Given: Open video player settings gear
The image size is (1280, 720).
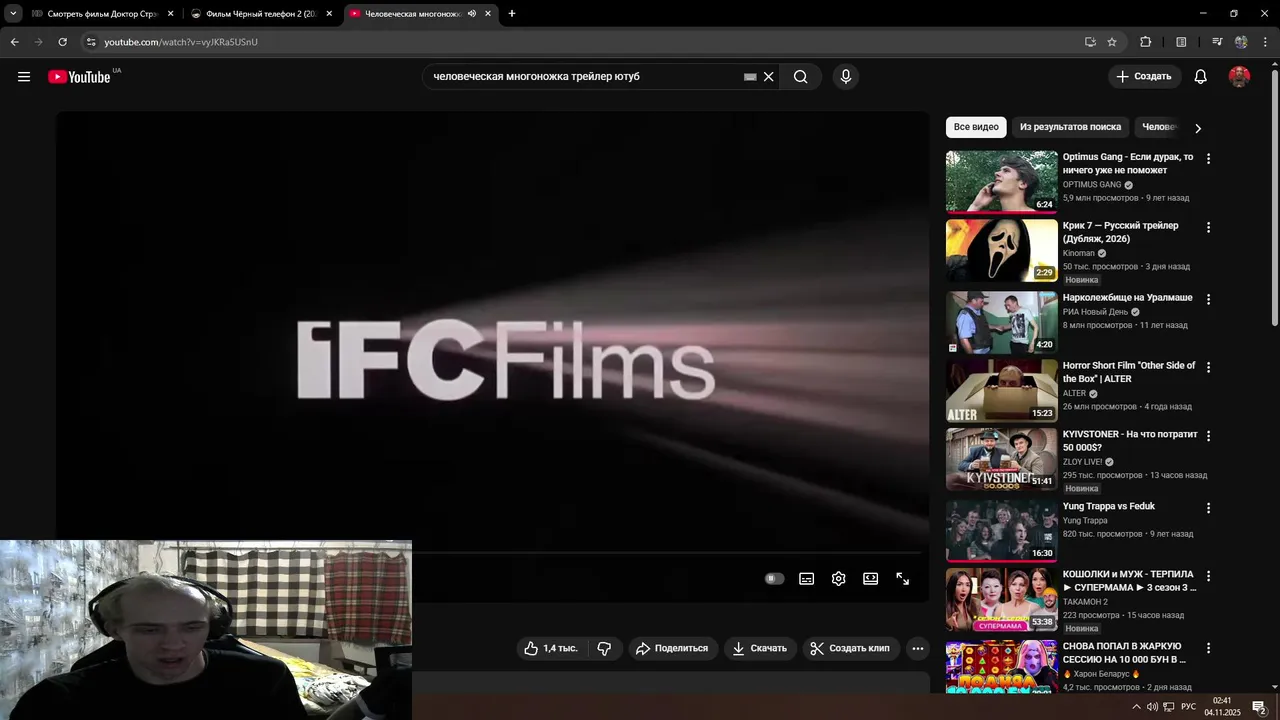Looking at the screenshot, I should point(839,579).
